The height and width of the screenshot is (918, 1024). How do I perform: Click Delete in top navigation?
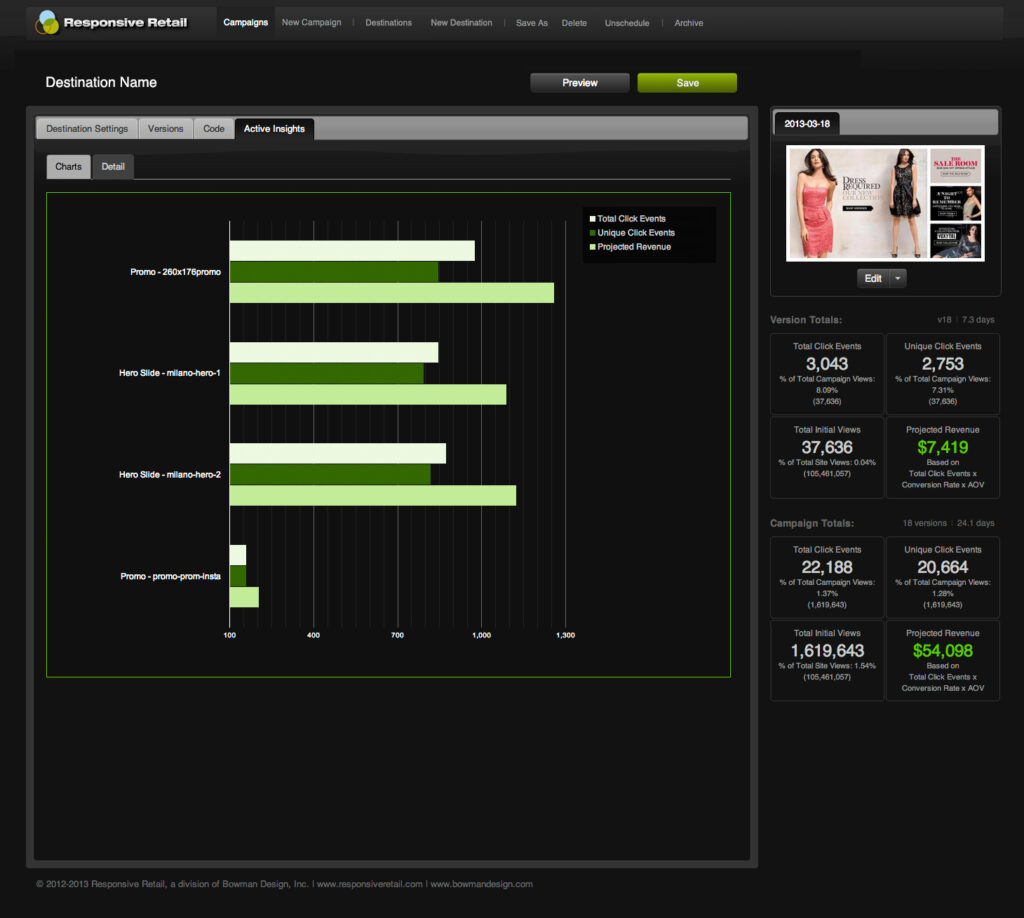click(574, 23)
